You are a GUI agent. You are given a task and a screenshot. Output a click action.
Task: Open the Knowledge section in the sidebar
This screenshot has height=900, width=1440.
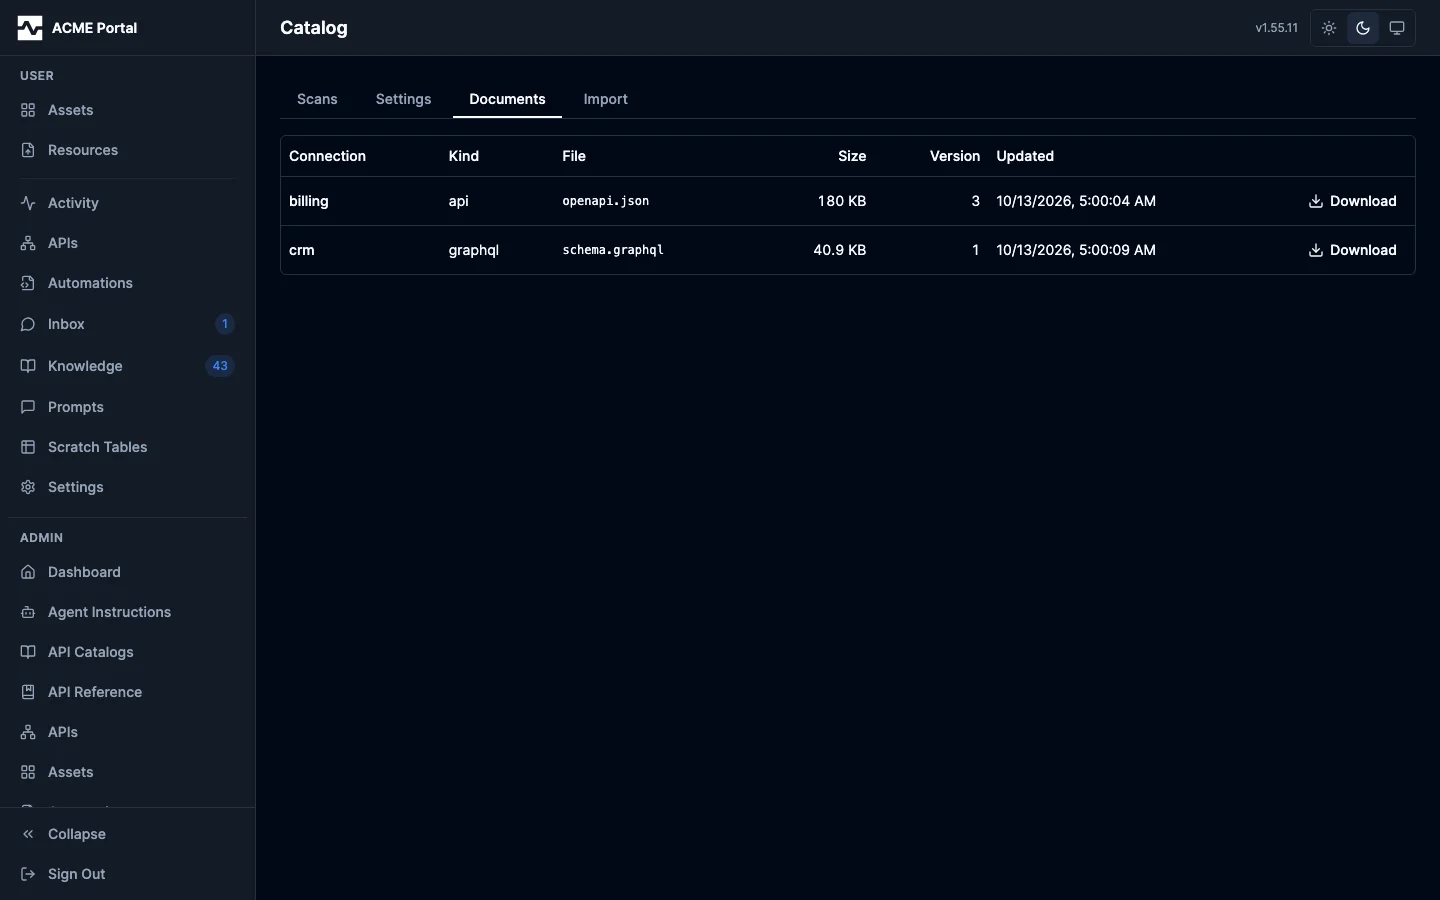(127, 366)
